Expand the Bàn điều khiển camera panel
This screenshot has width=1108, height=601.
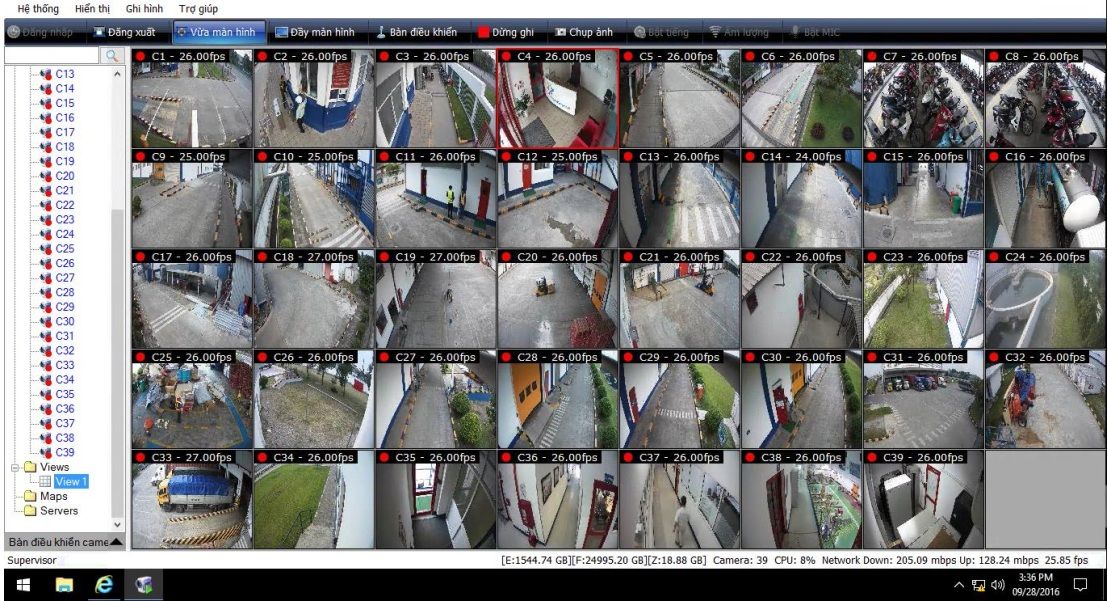(x=117, y=542)
